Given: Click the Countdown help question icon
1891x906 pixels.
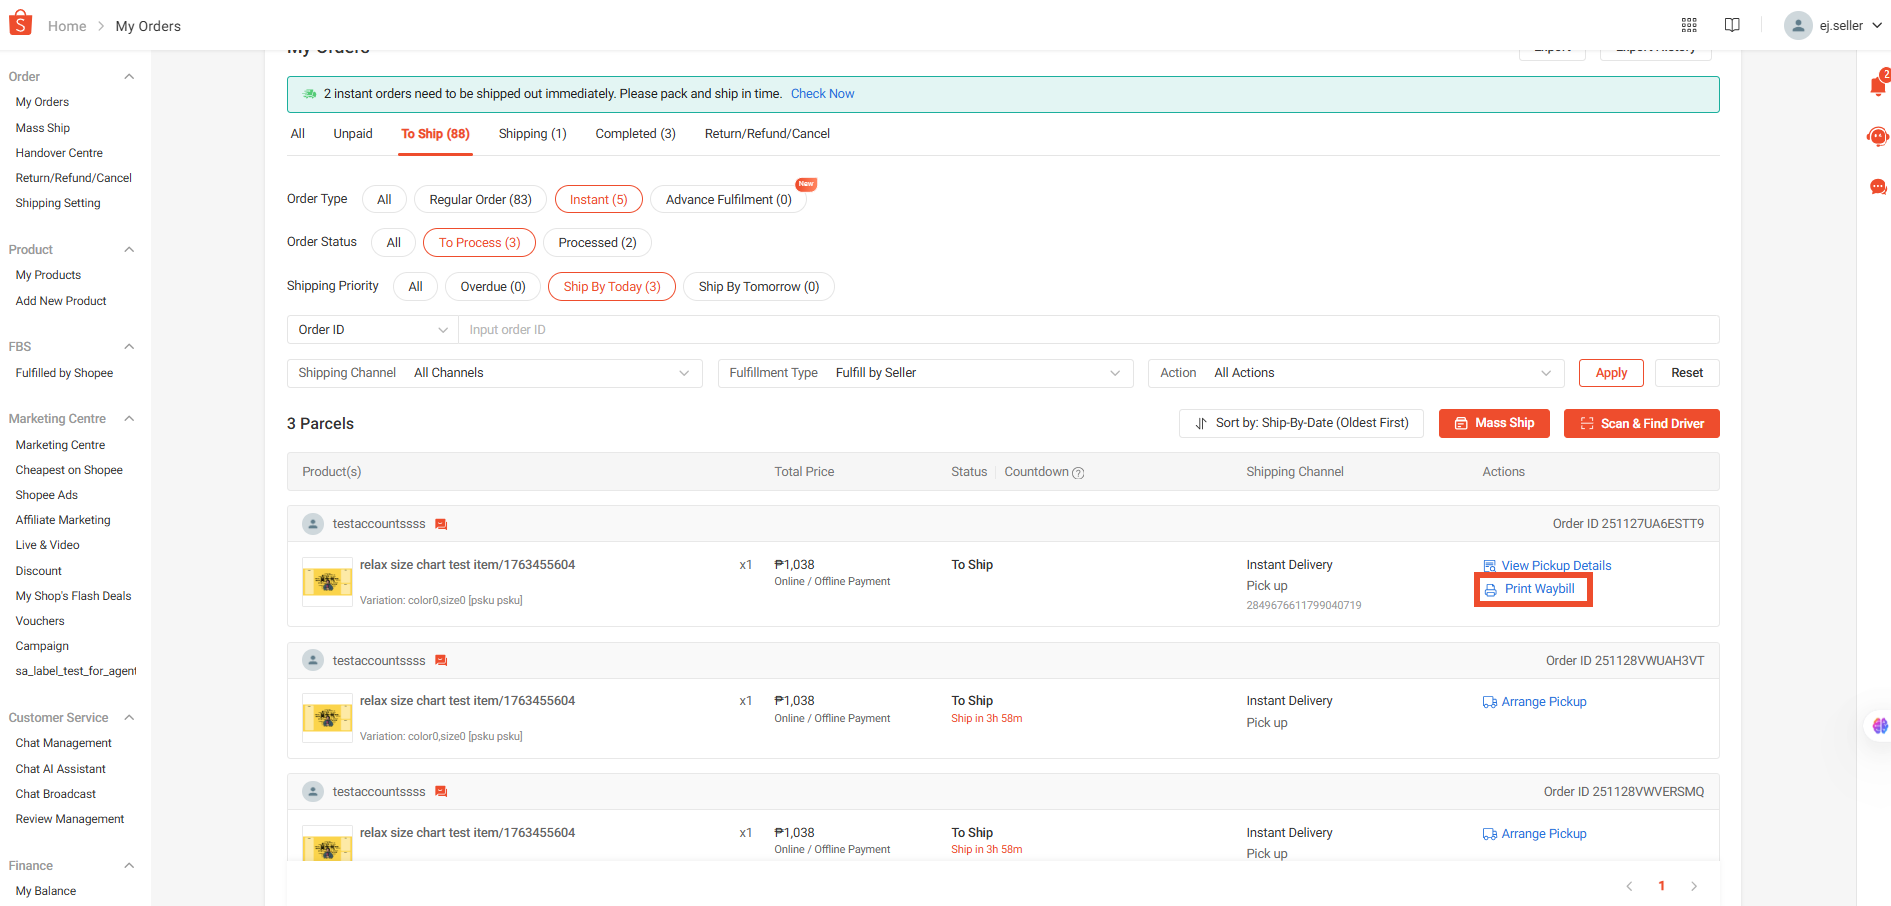Looking at the screenshot, I should pos(1078,473).
